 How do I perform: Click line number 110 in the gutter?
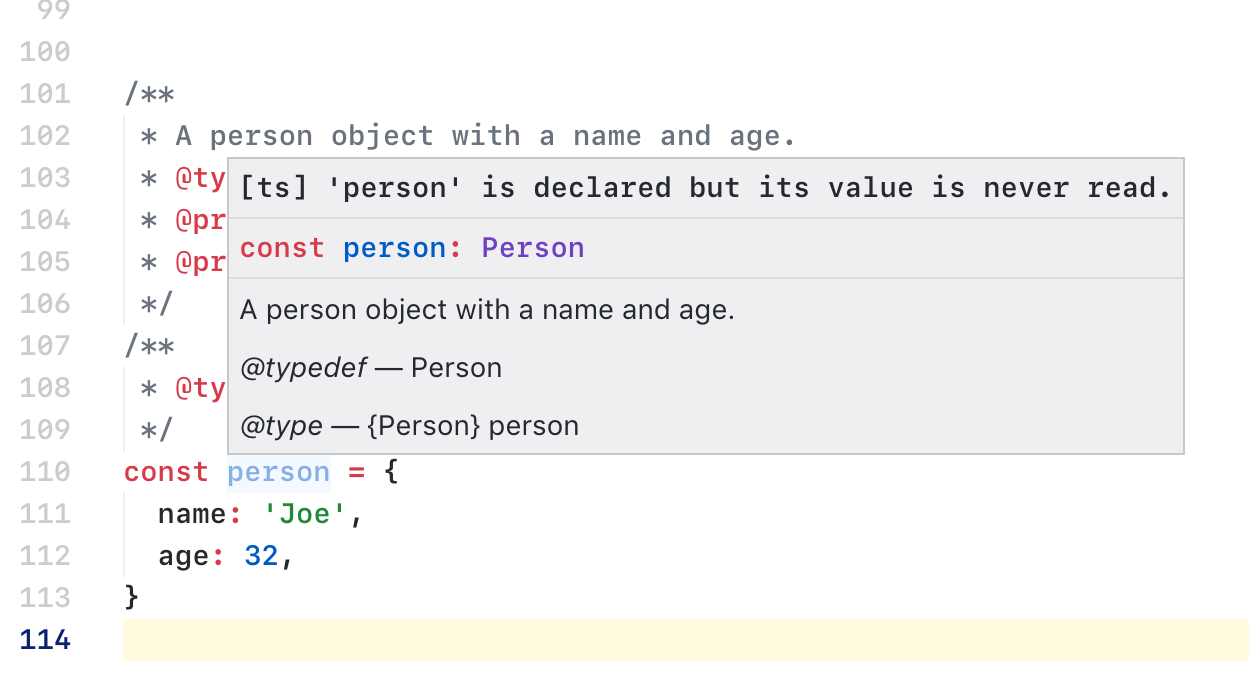45,471
